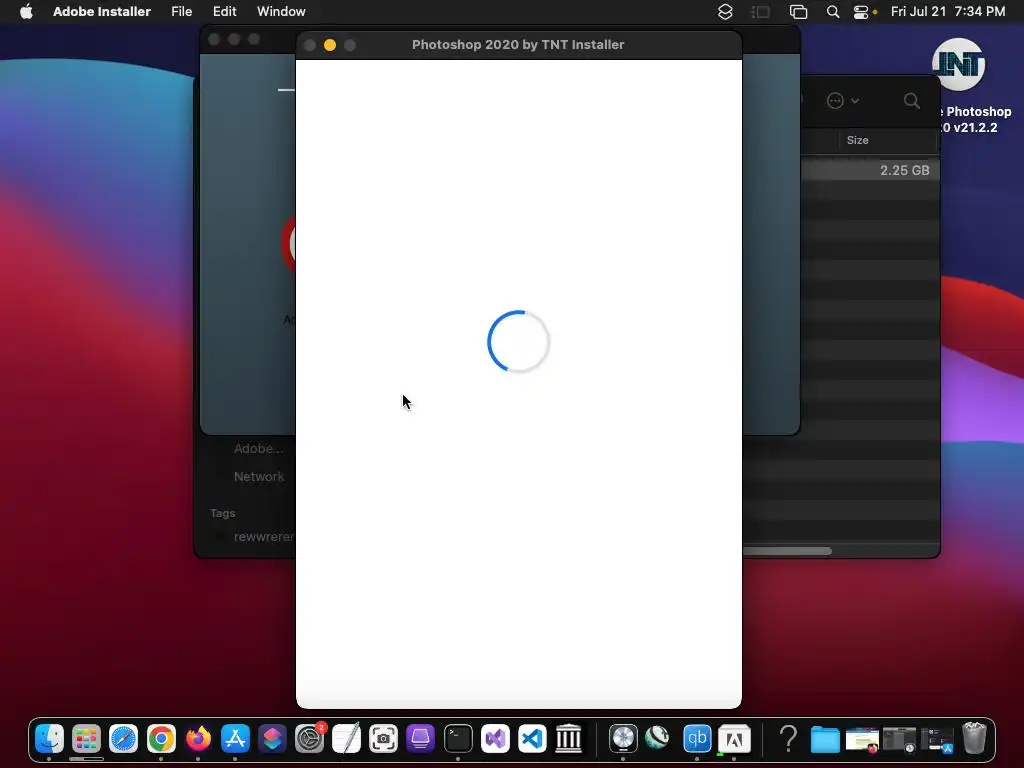Click the Shortcuts layers icon in menu bar

(x=725, y=11)
